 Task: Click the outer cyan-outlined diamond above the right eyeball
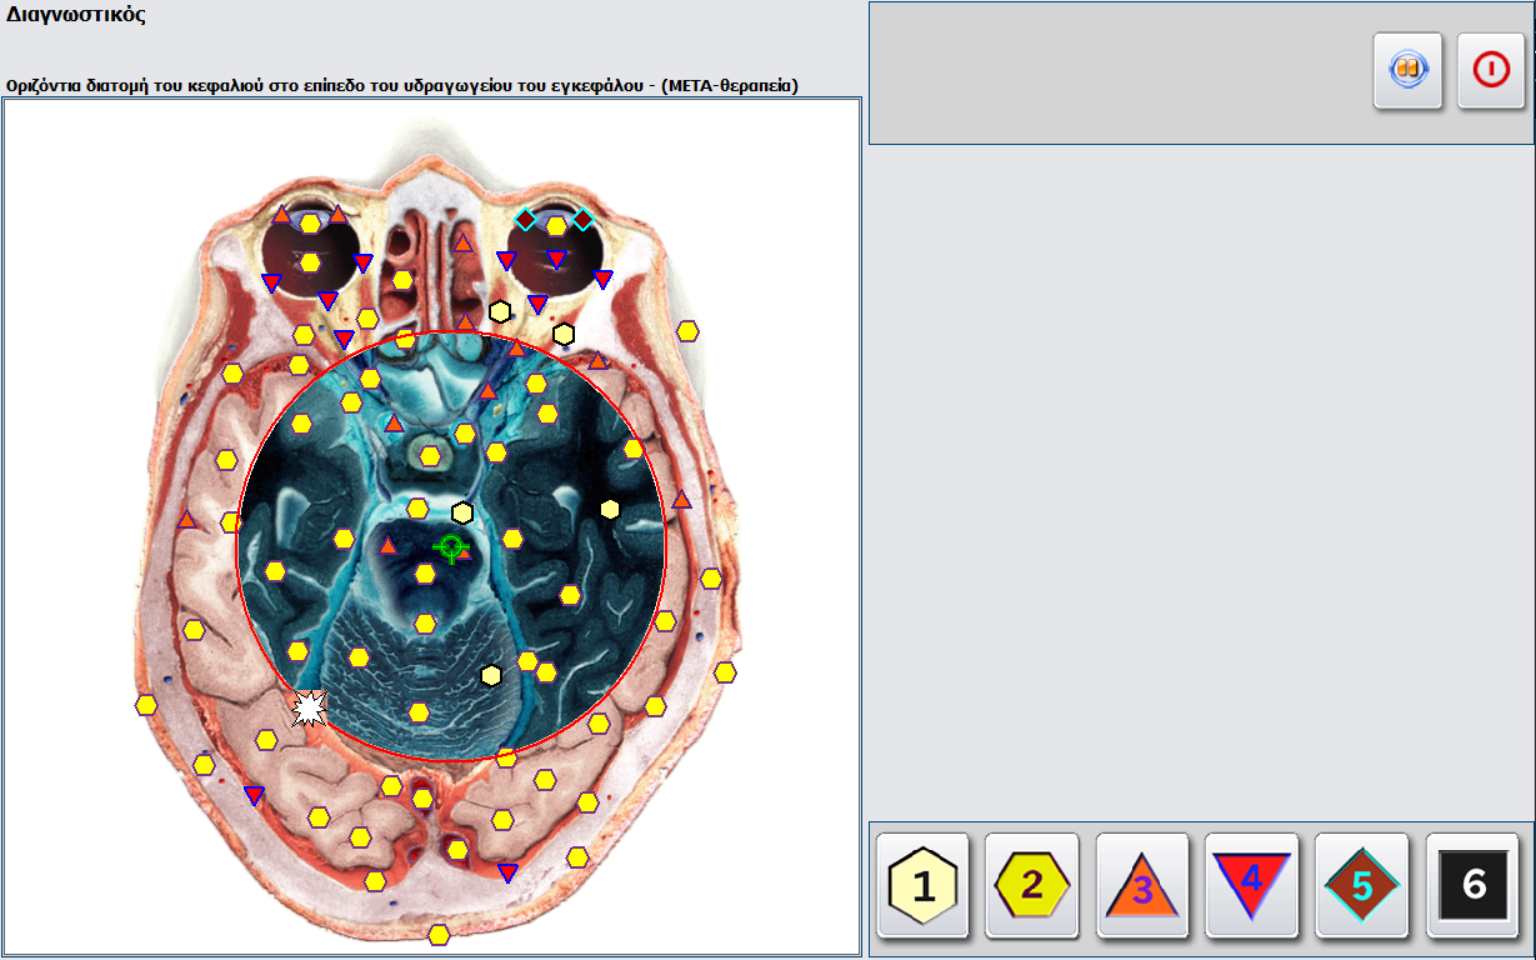pos(582,219)
